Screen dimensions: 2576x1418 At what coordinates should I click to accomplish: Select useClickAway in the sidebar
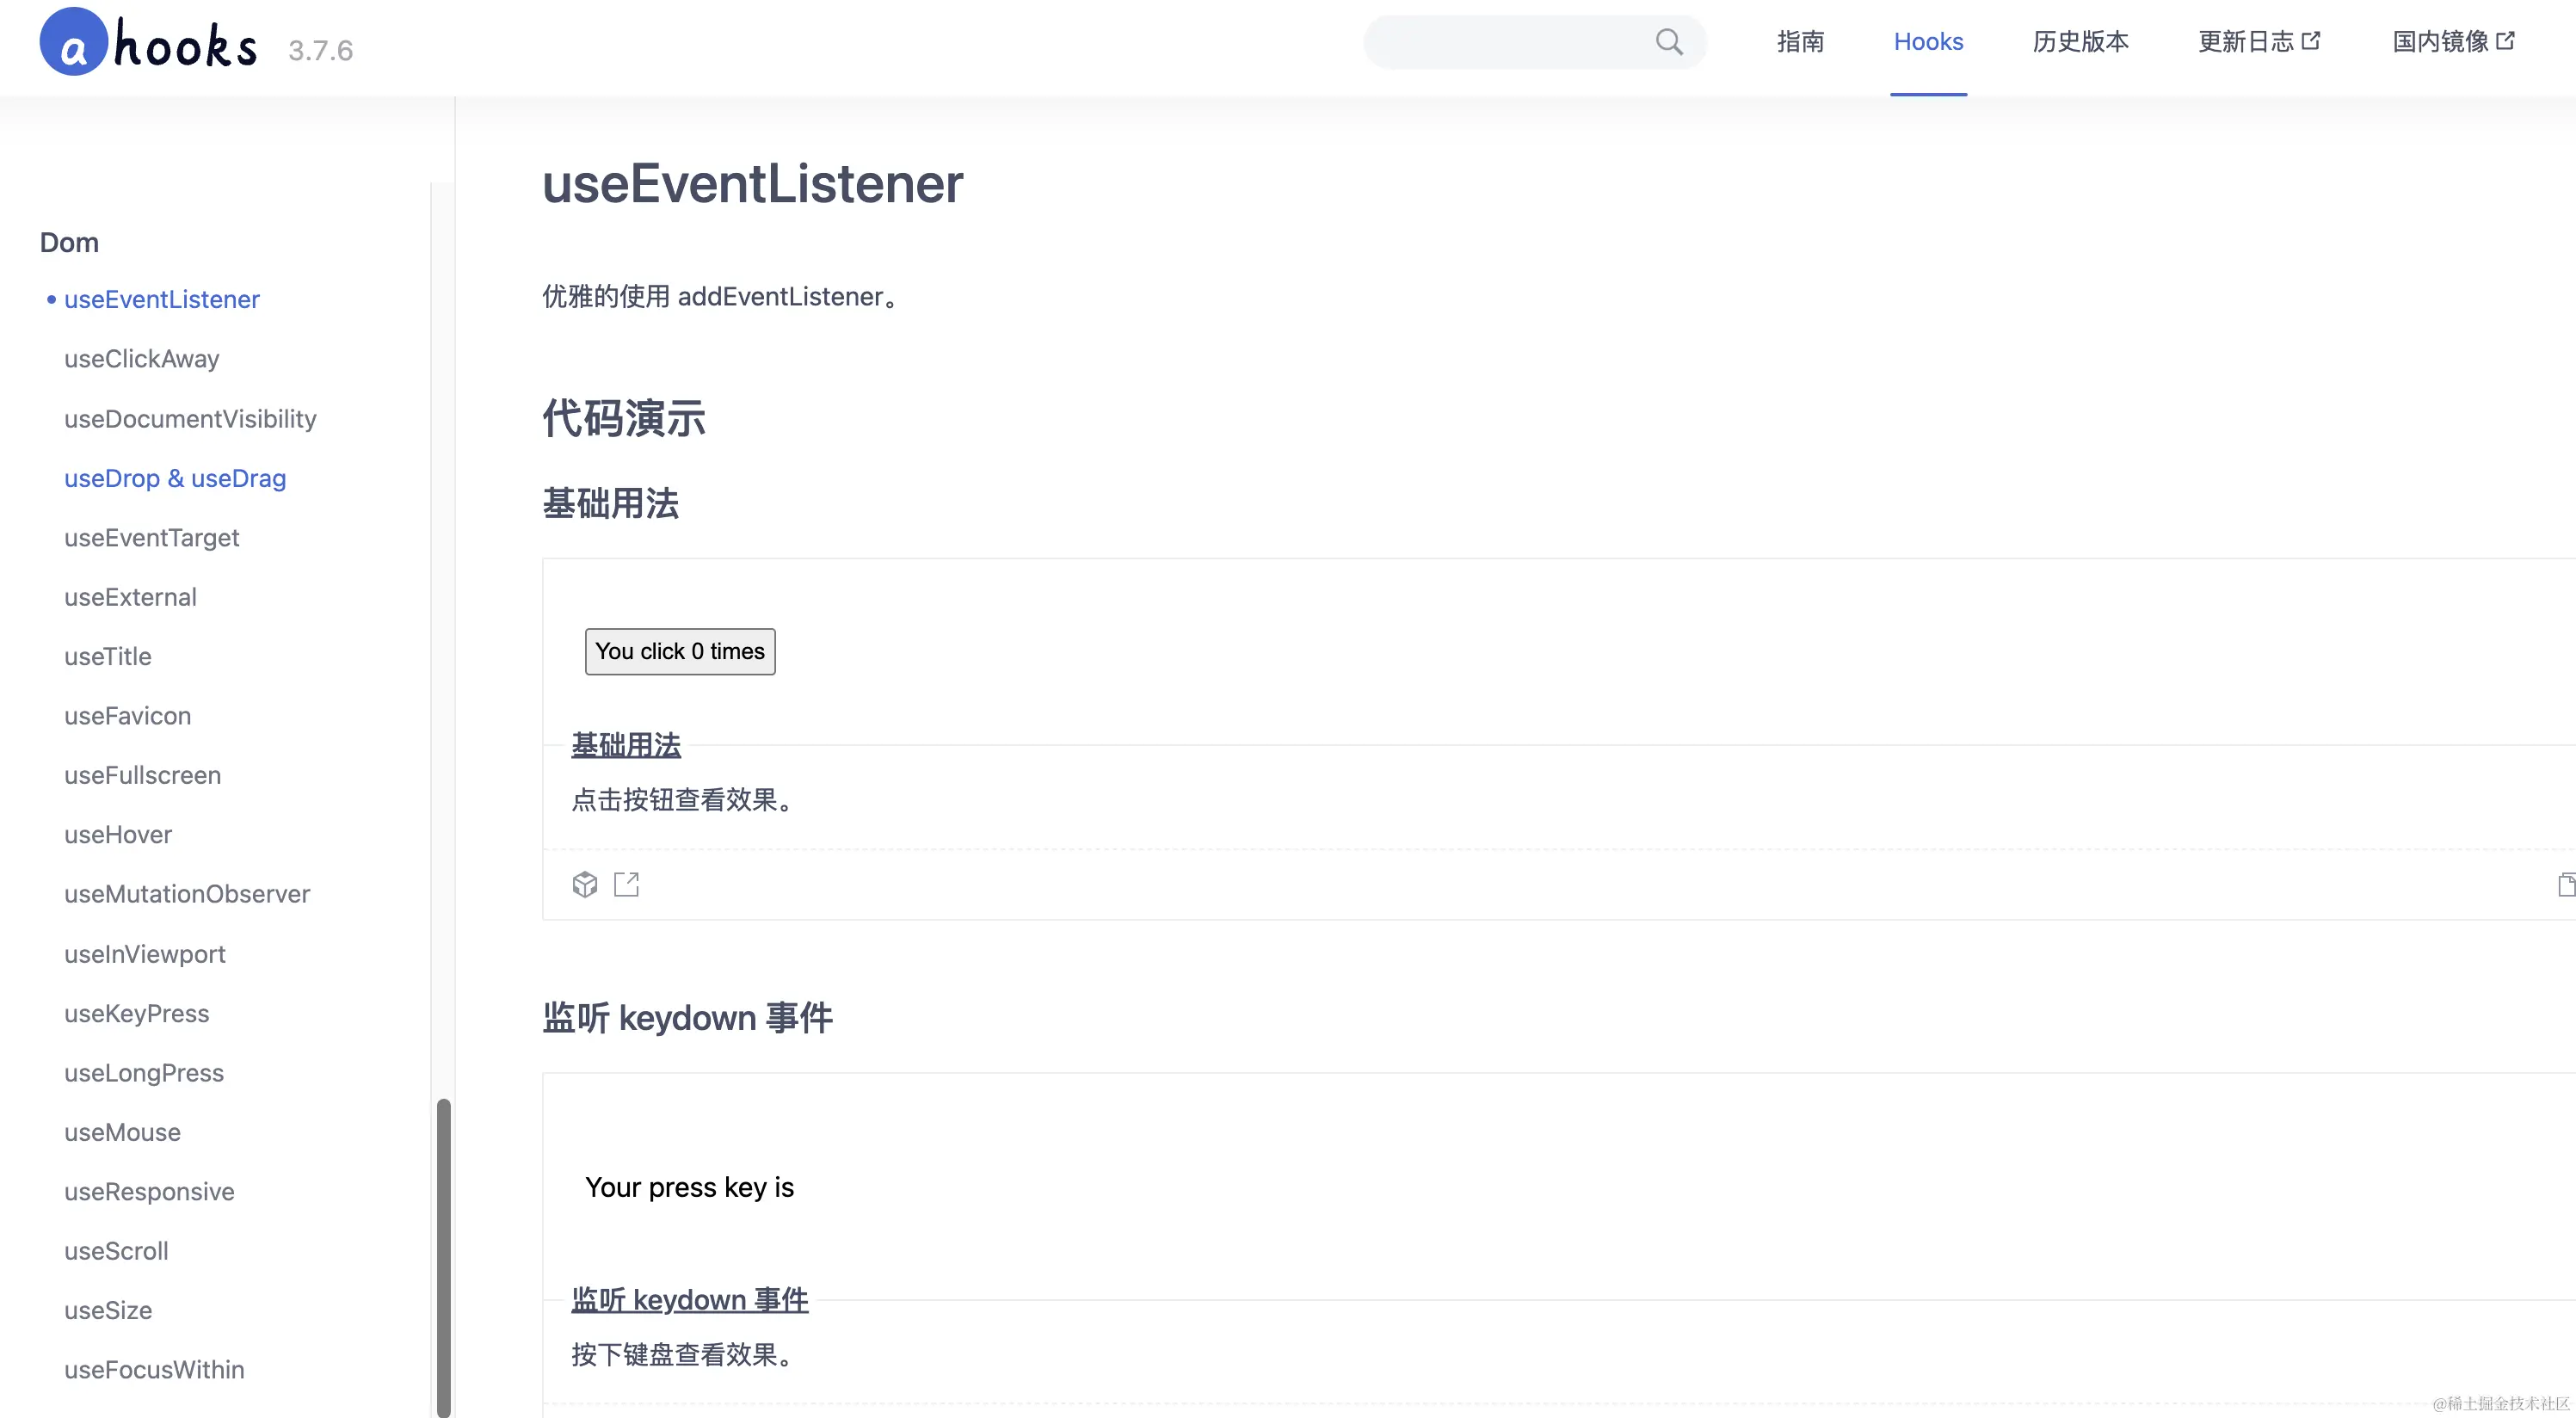pyautogui.click(x=142, y=359)
